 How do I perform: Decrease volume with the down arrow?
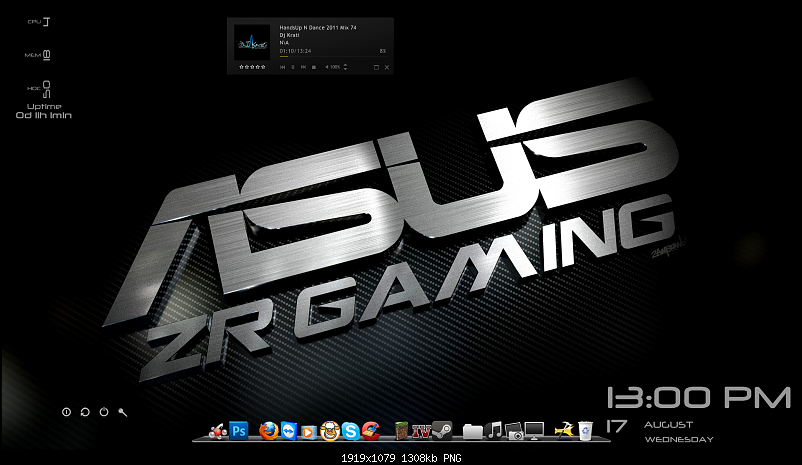[x=345, y=69]
